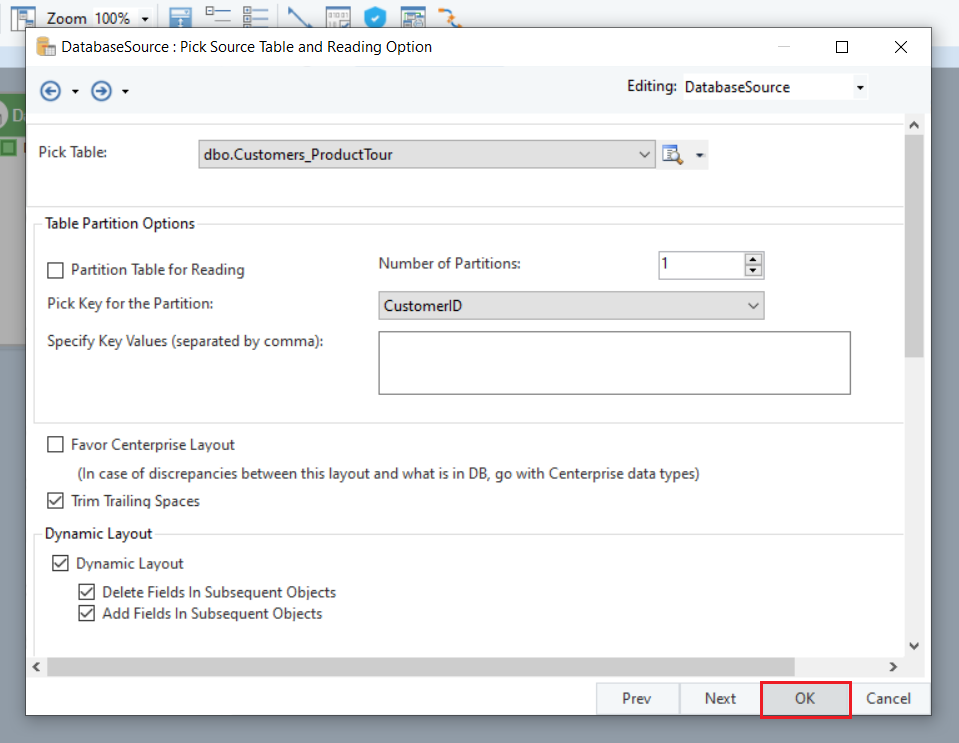Click the binary data verify toolbar icon
959x743 pixels.
338,17
